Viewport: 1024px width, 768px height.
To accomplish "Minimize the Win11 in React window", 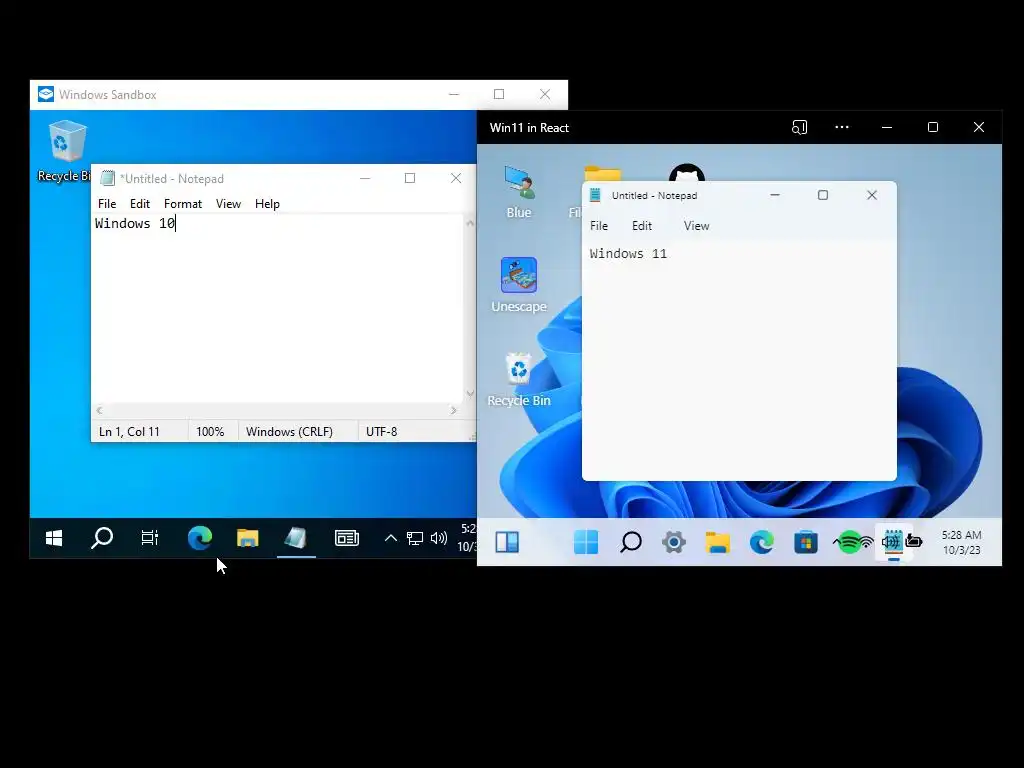I will (887, 127).
